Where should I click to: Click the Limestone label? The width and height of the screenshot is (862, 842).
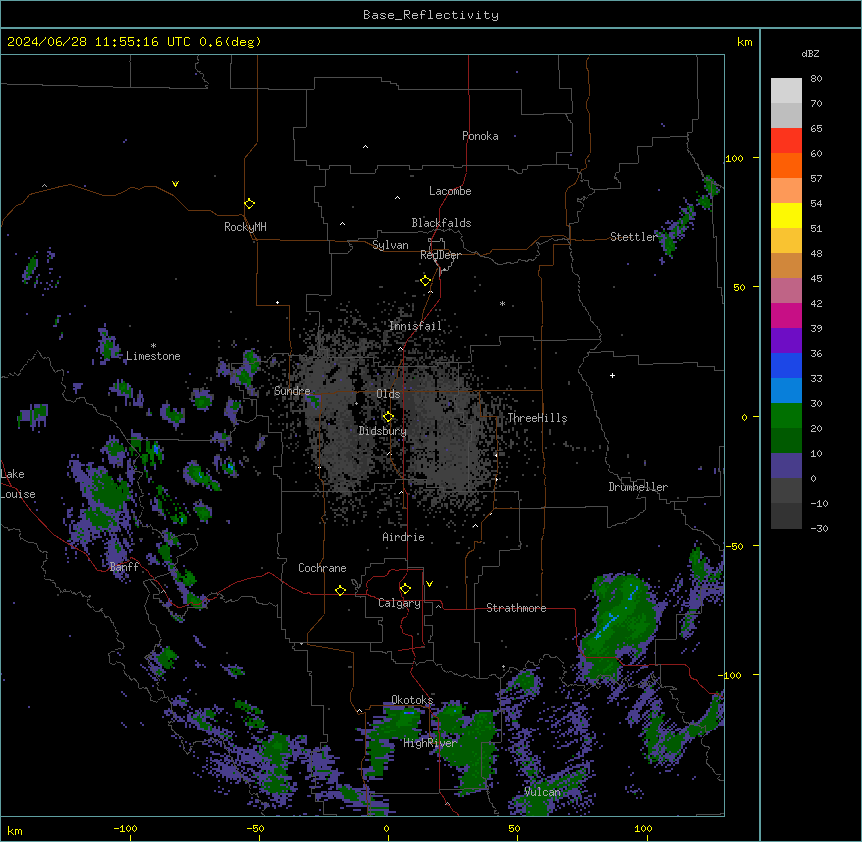(x=153, y=356)
